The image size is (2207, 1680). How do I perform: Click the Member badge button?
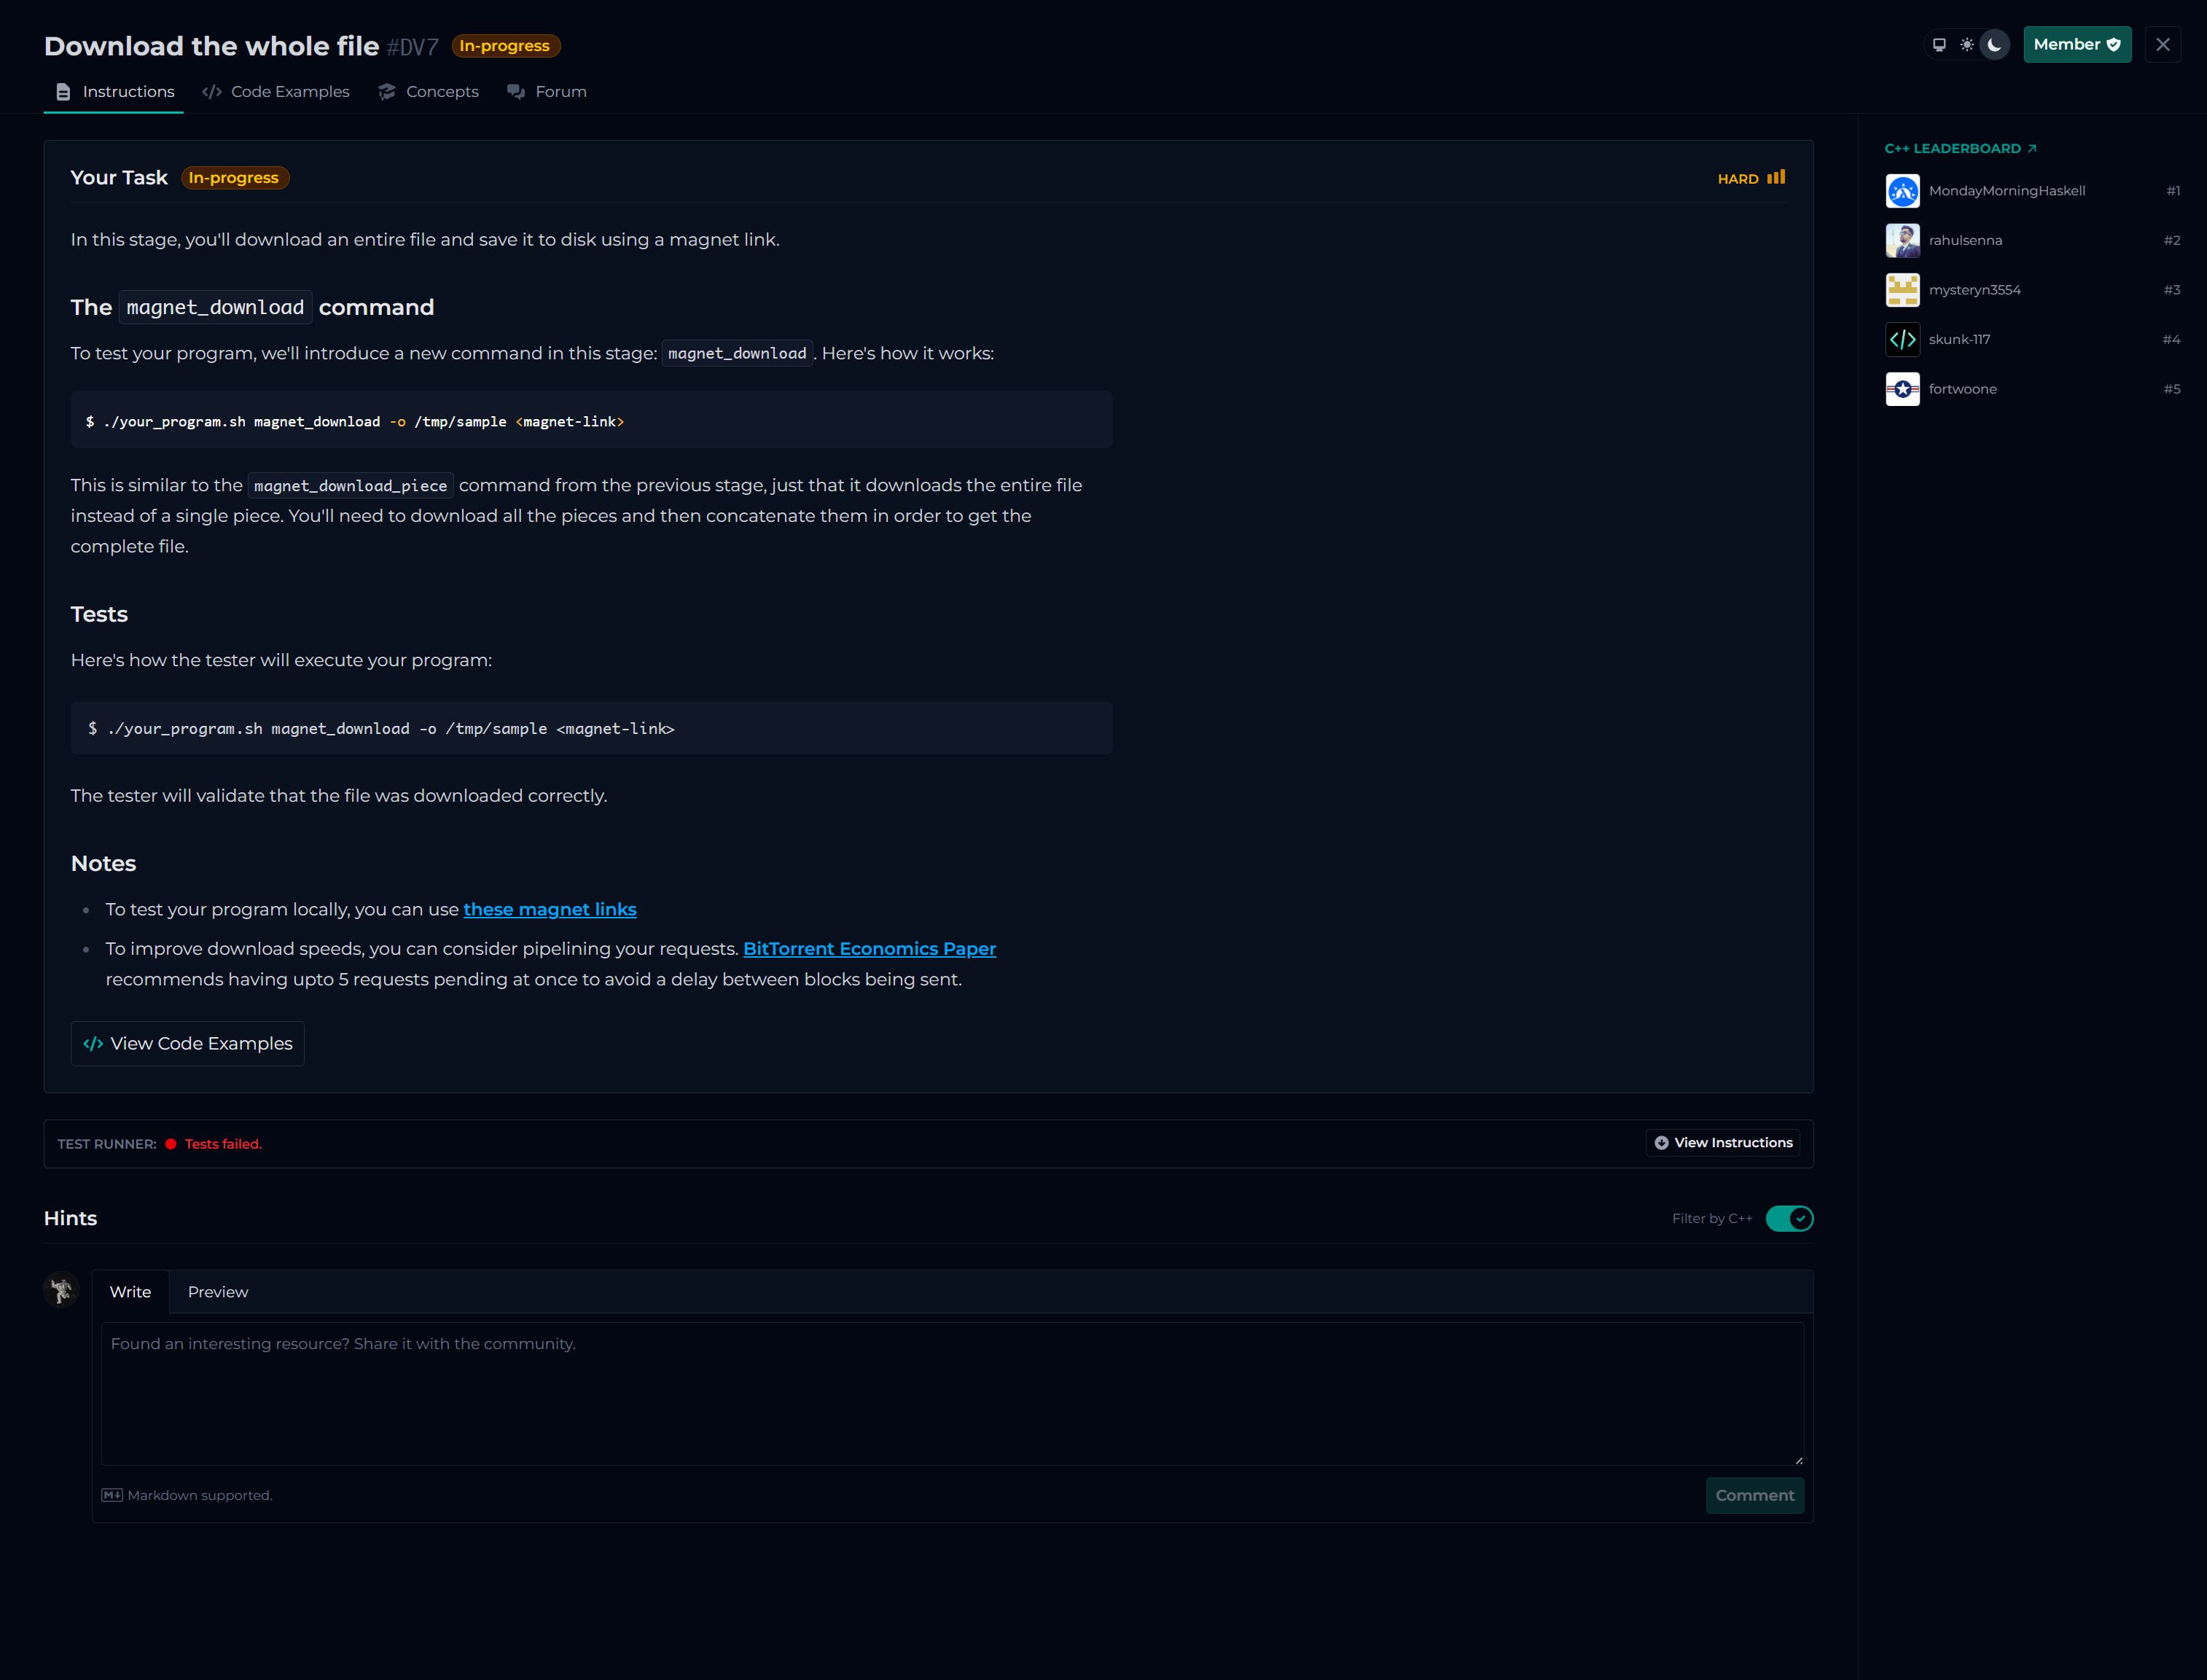click(2077, 45)
